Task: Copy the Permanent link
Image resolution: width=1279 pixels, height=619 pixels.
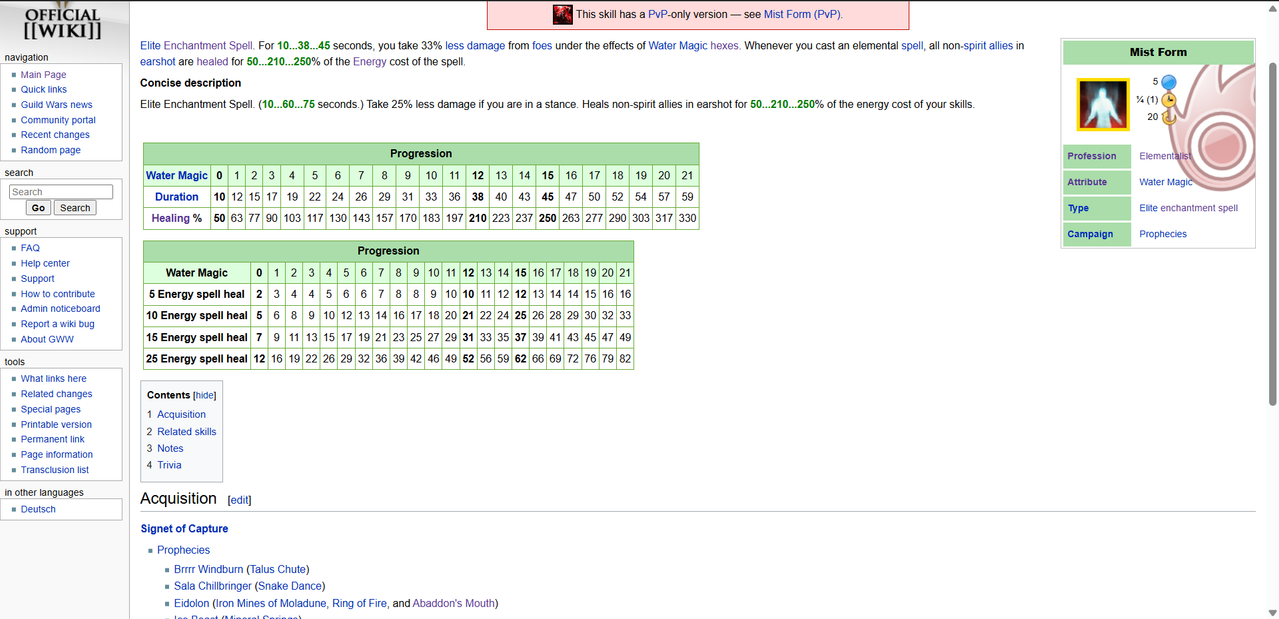Action: 53,439
